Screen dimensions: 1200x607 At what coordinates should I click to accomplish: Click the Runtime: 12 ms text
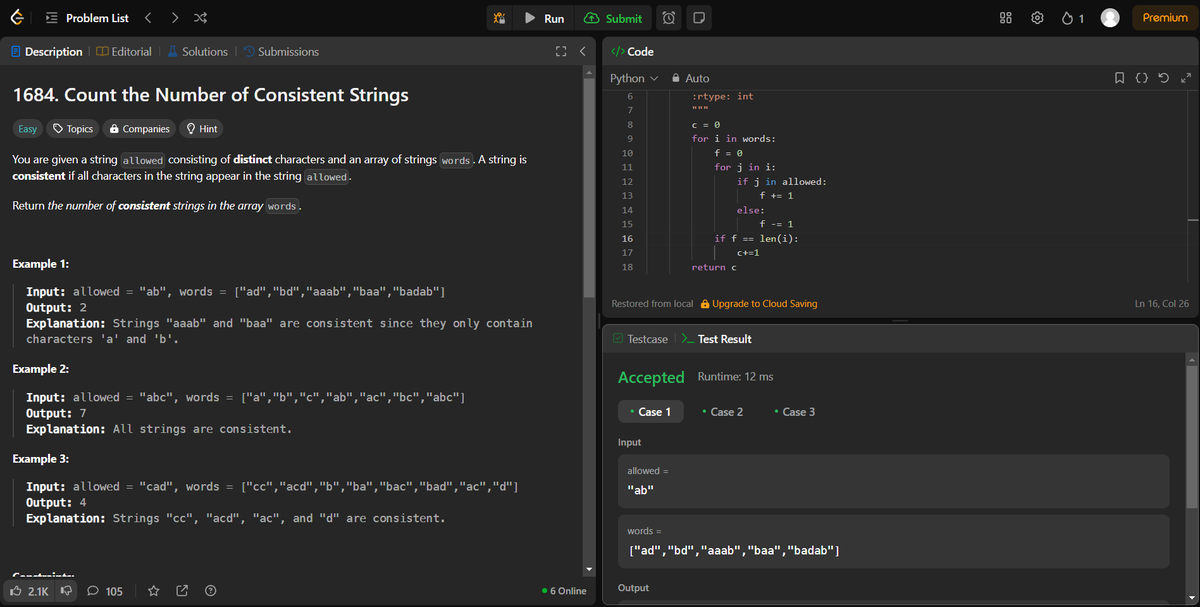click(735, 377)
